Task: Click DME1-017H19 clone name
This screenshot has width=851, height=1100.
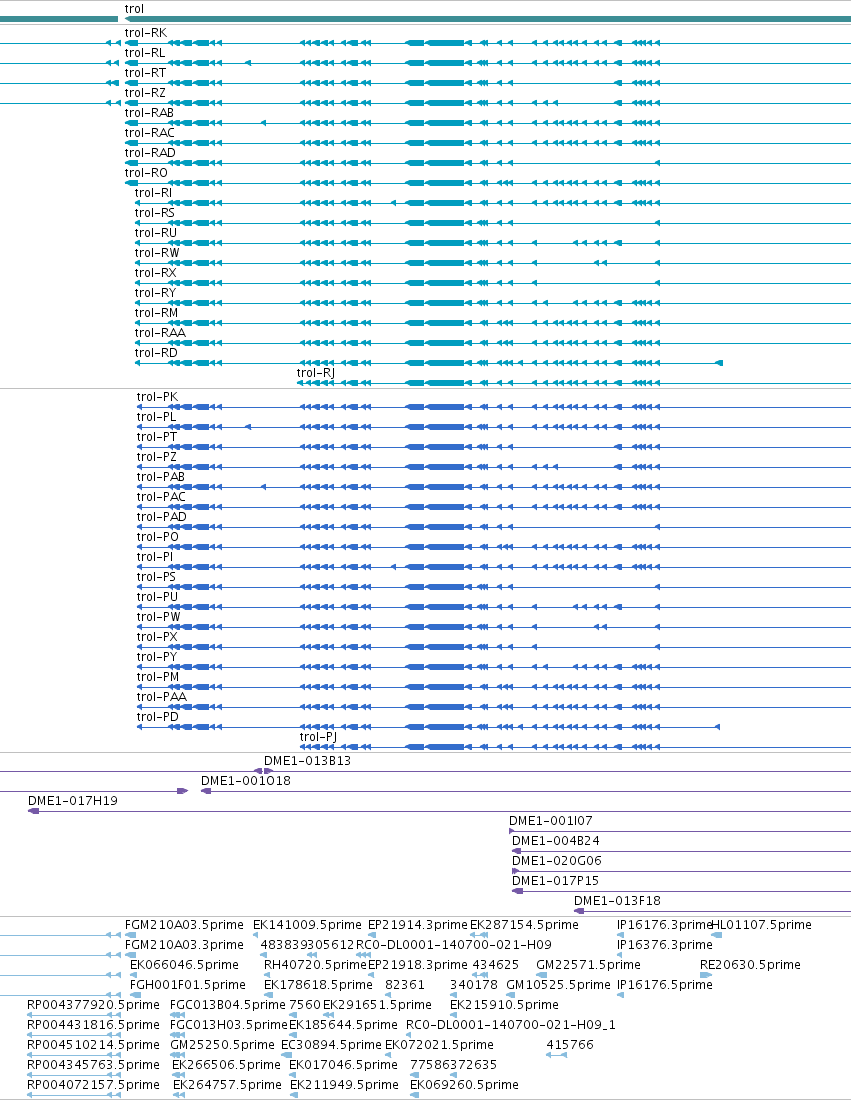Action: pos(73,800)
